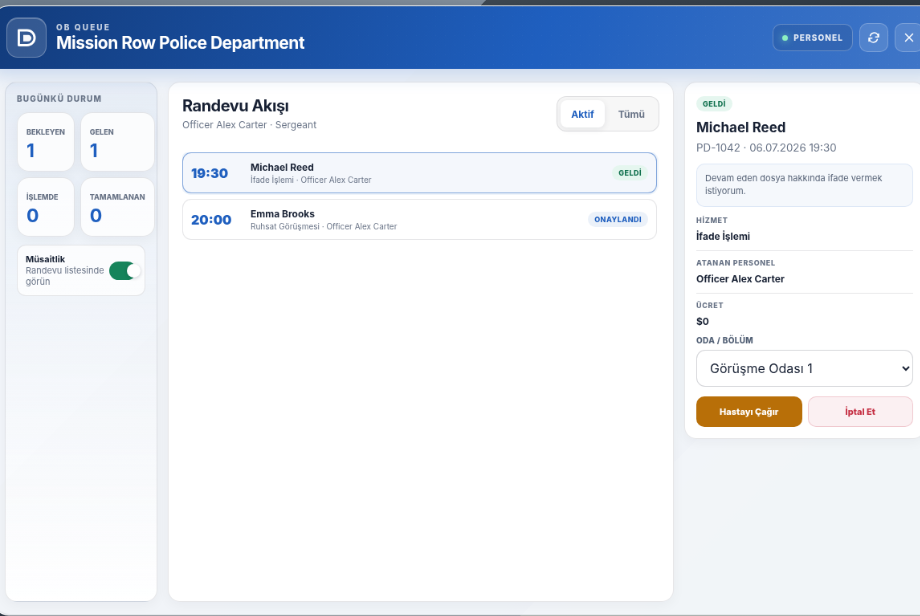920x616 pixels.
Task: Click the 20:00 time label
Action: coord(211,219)
